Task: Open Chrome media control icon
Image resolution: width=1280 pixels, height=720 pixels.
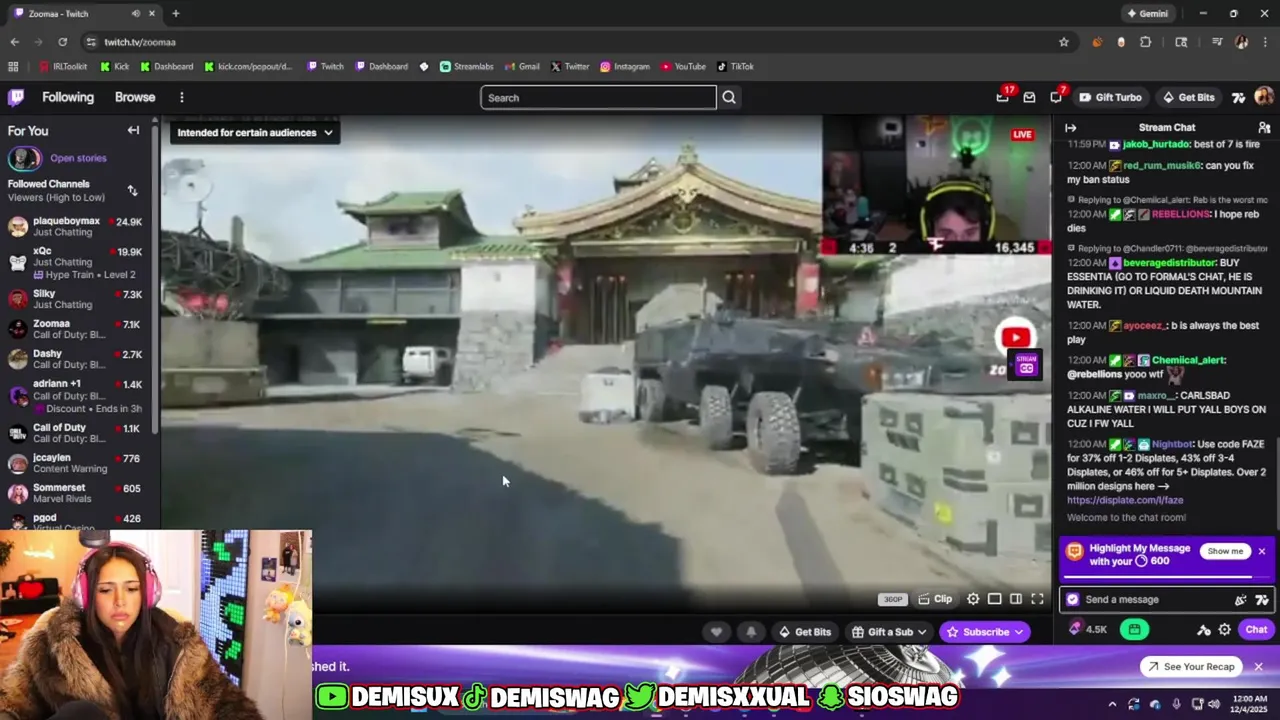Action: point(1217,42)
